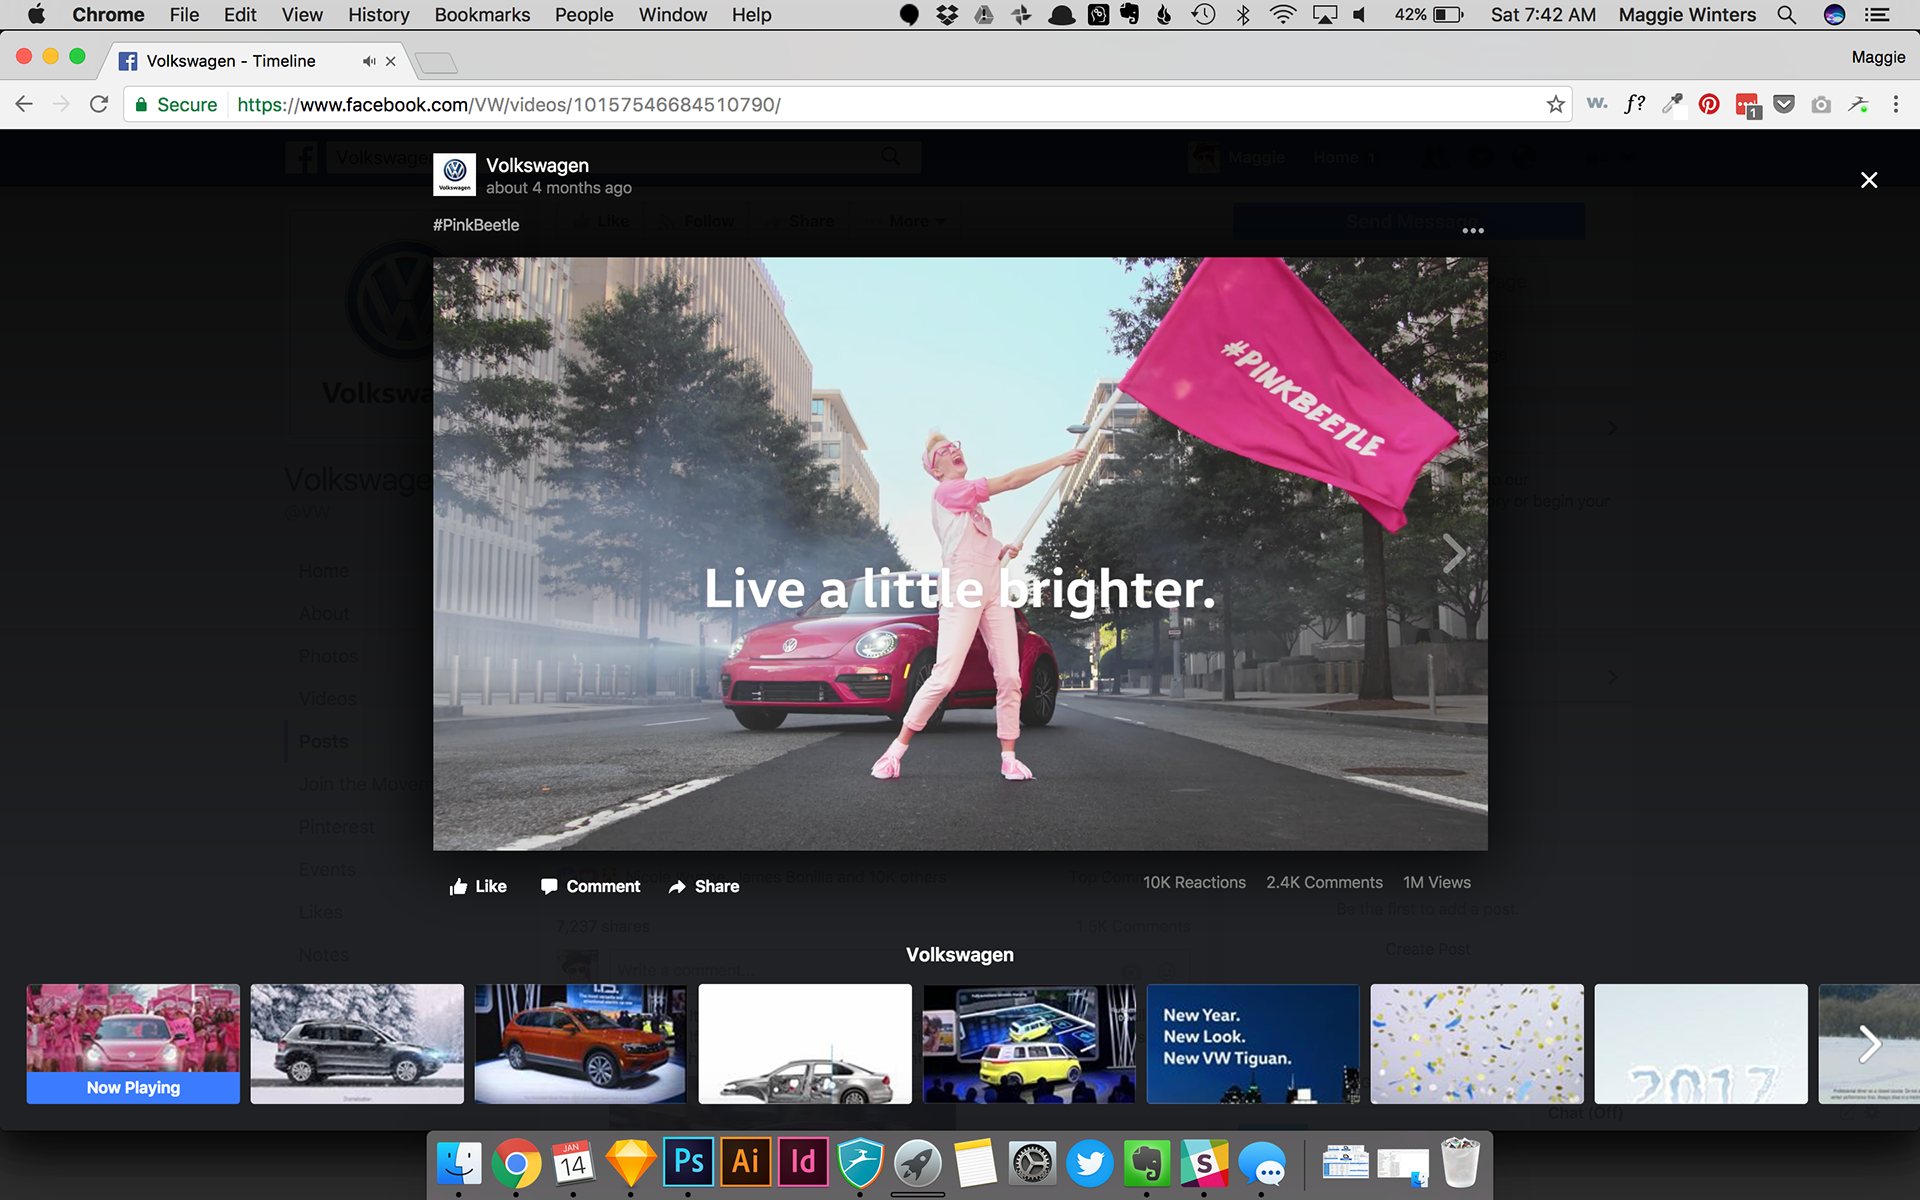Viewport: 1920px width, 1200px height.
Task: Click the Volkswagen logo avatar
Action: (454, 175)
